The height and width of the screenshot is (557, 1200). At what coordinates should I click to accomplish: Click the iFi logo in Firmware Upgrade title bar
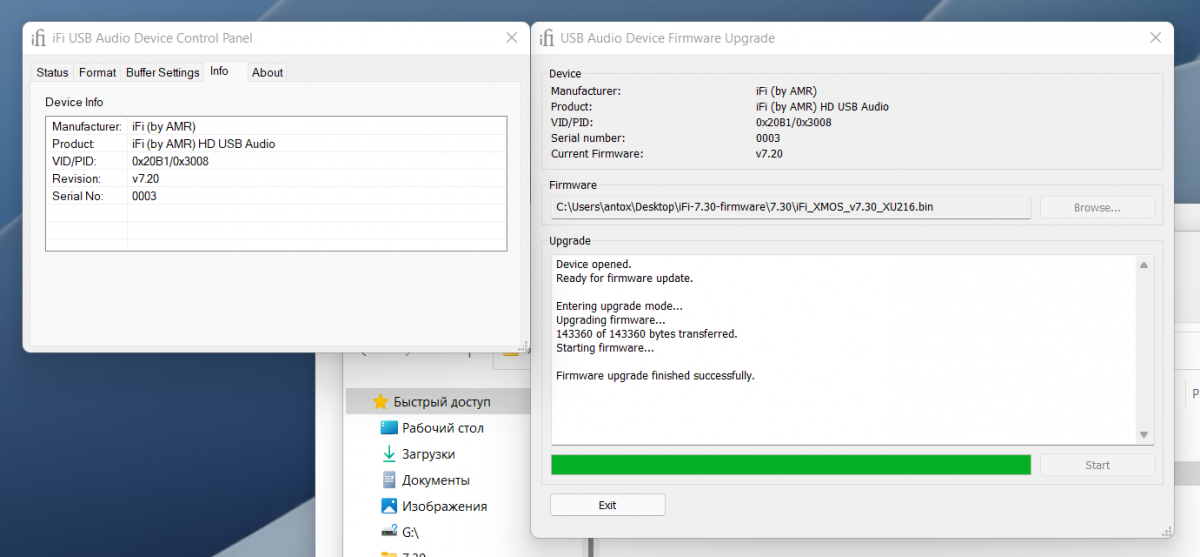pyautogui.click(x=546, y=38)
